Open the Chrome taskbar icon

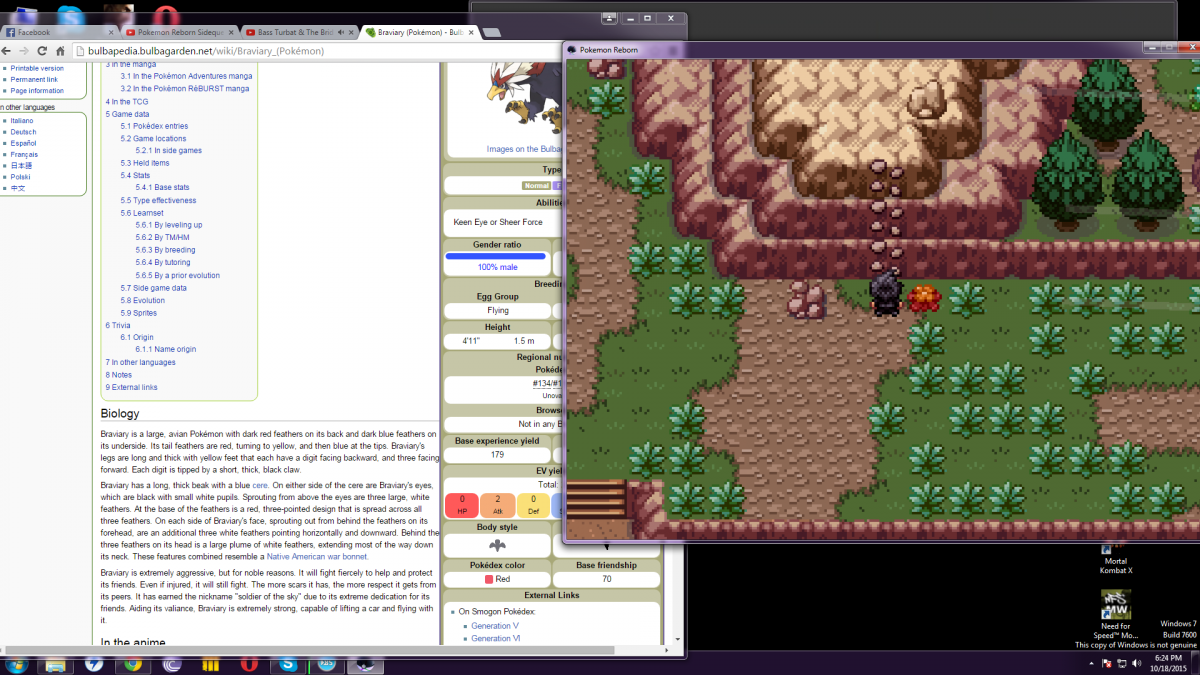click(133, 664)
